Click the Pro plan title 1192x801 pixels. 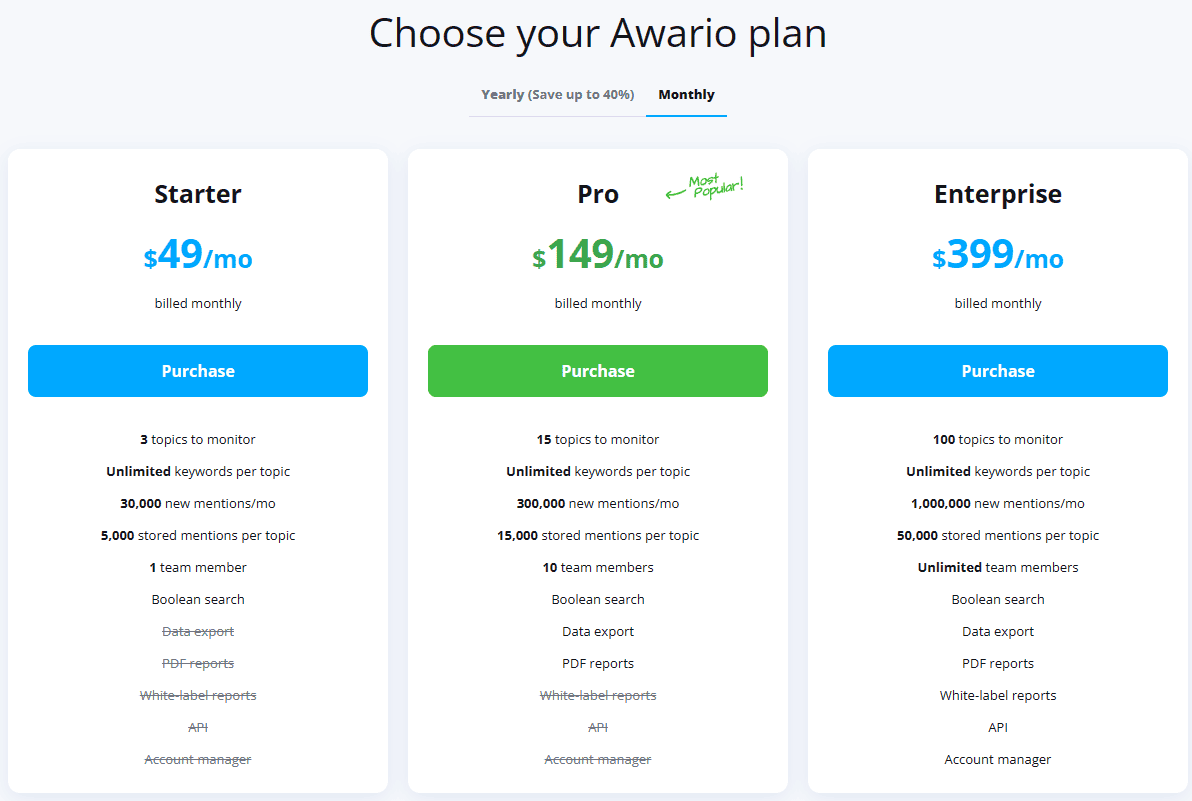598,195
